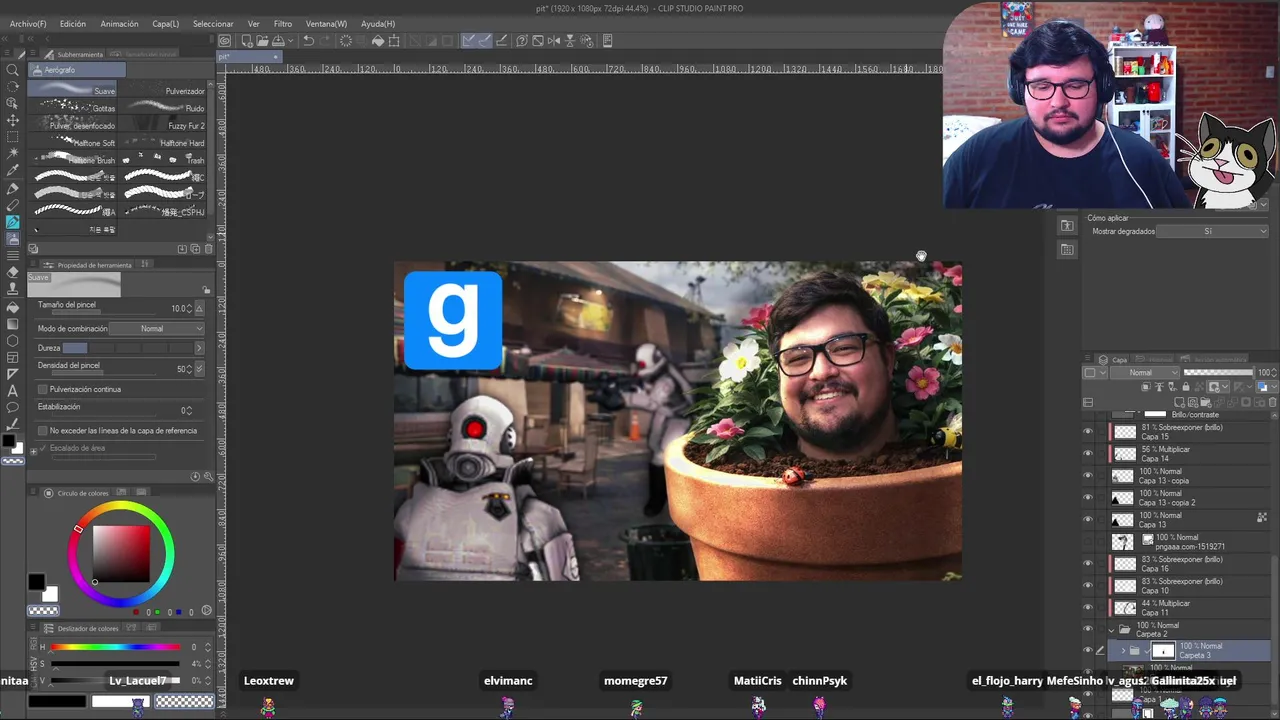Open the Edición menu
Image resolution: width=1280 pixels, height=720 pixels.
(x=73, y=24)
